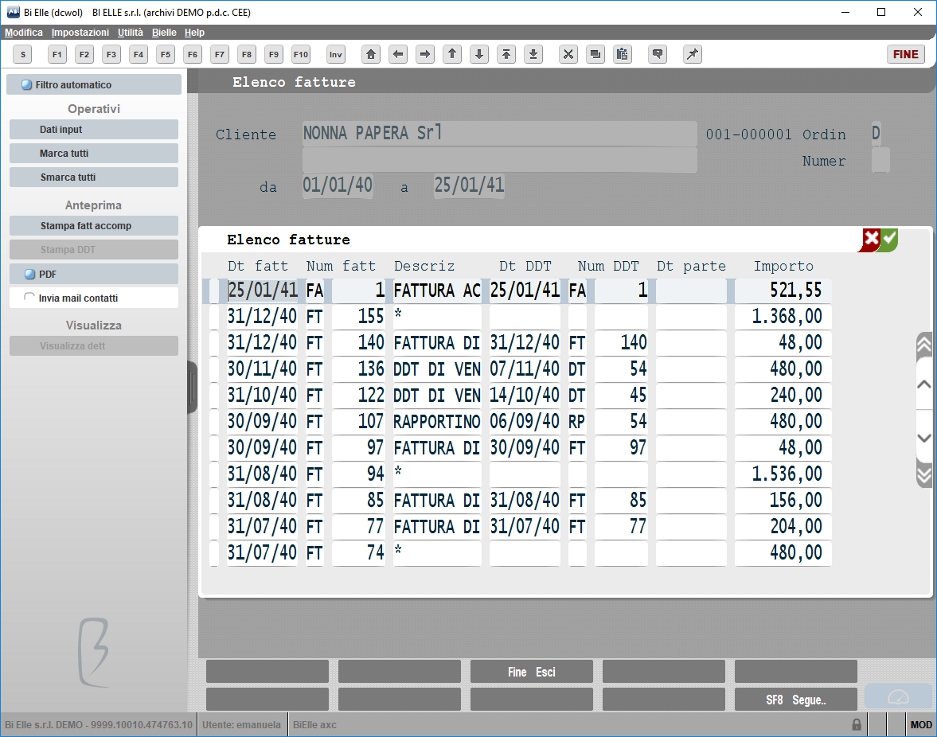This screenshot has width=937, height=737.
Task: Click the paste clipboard toolbar icon
Action: pos(622,54)
